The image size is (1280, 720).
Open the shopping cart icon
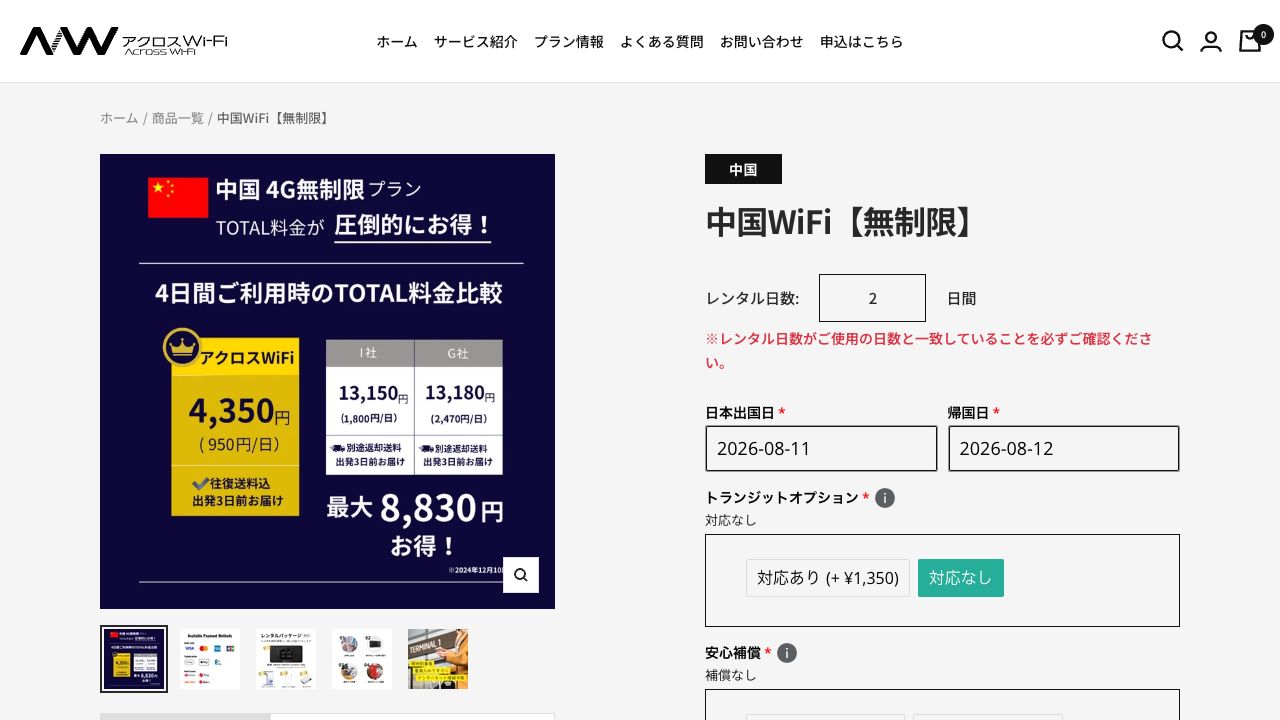point(1250,41)
